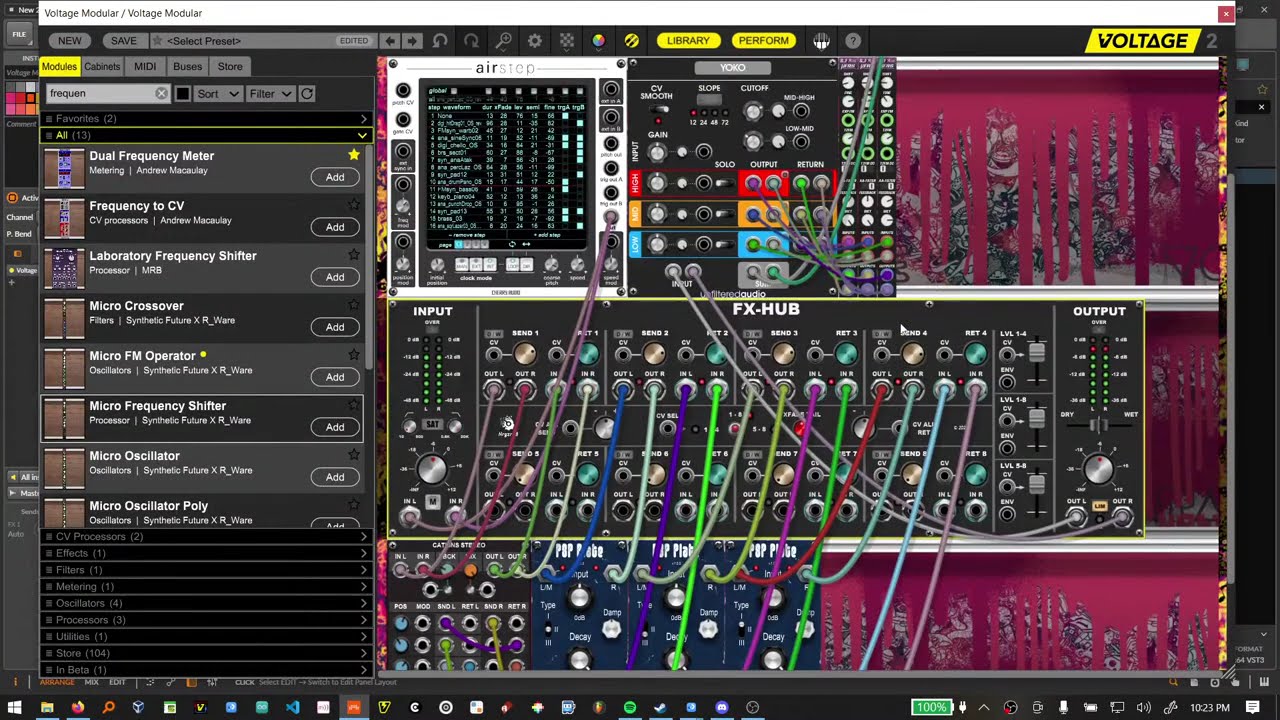The height and width of the screenshot is (720, 1280).
Task: Go to next preset arrow
Action: (411, 41)
